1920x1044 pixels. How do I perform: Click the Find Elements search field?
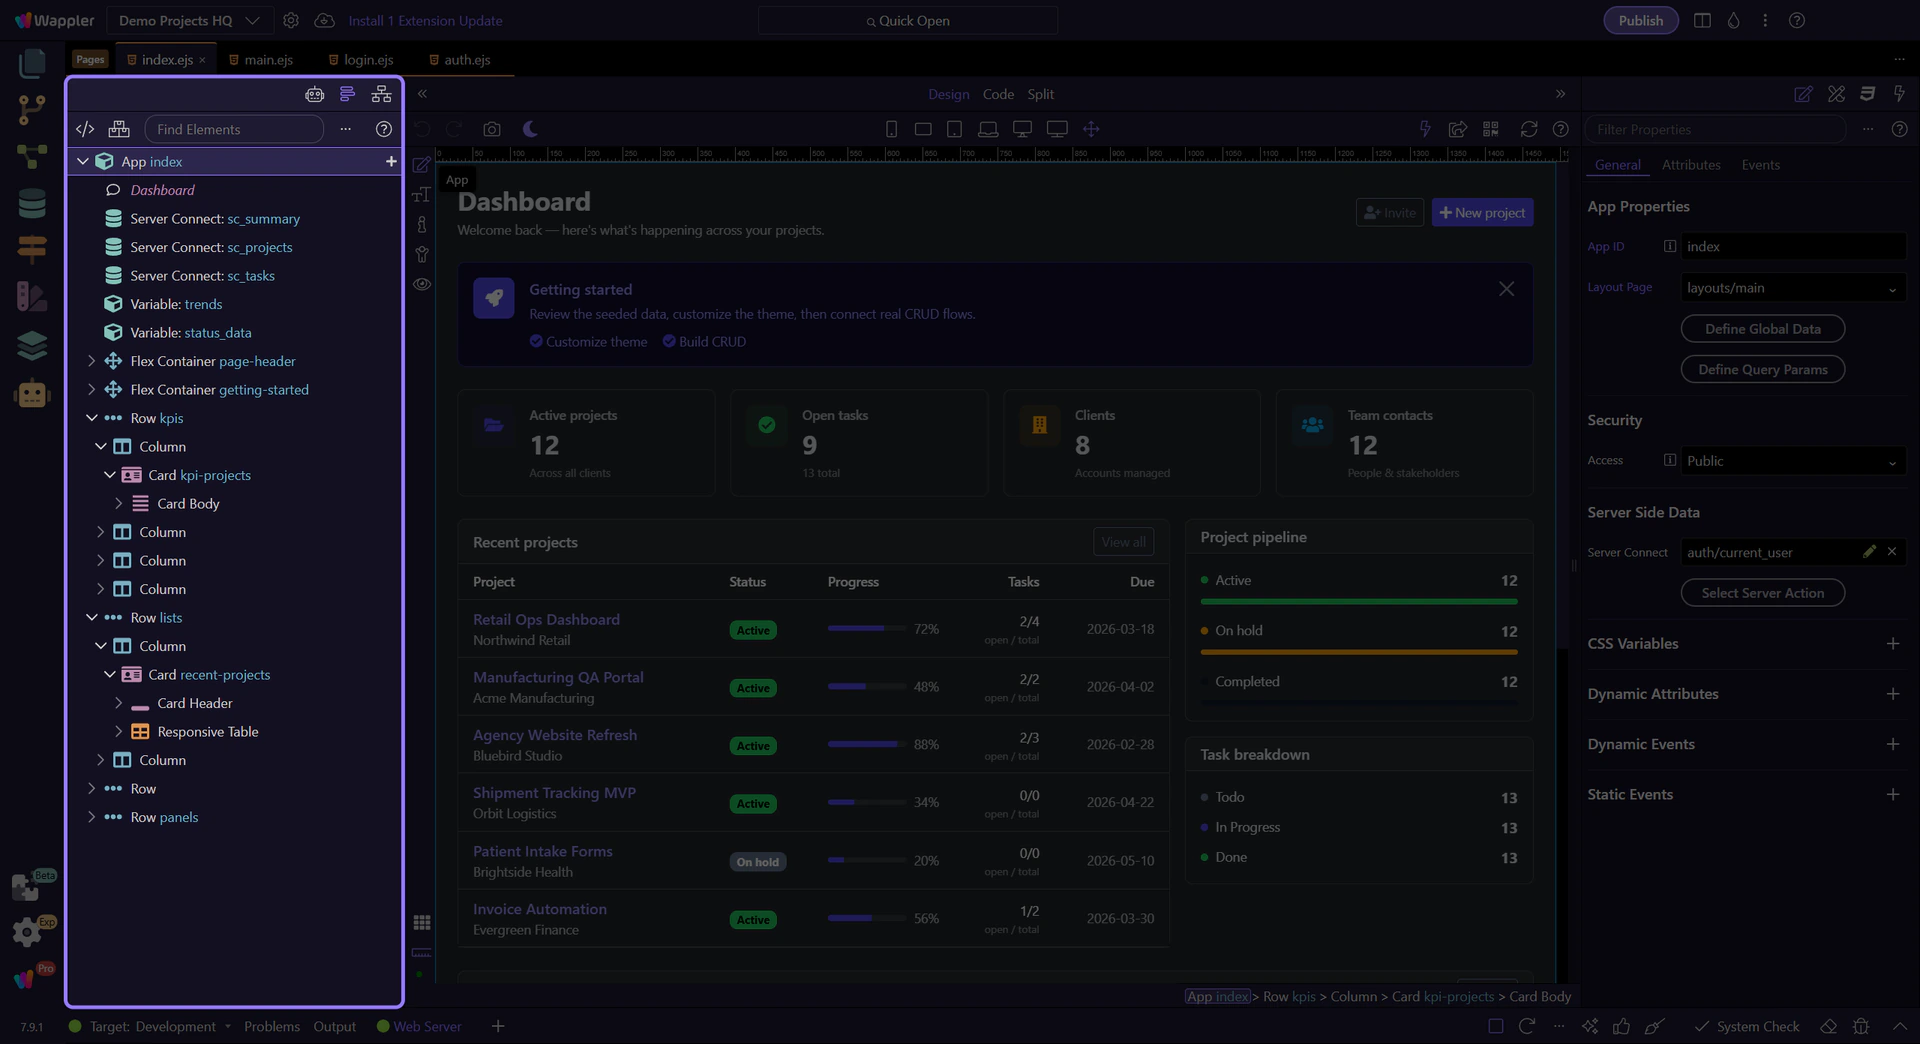[234, 129]
